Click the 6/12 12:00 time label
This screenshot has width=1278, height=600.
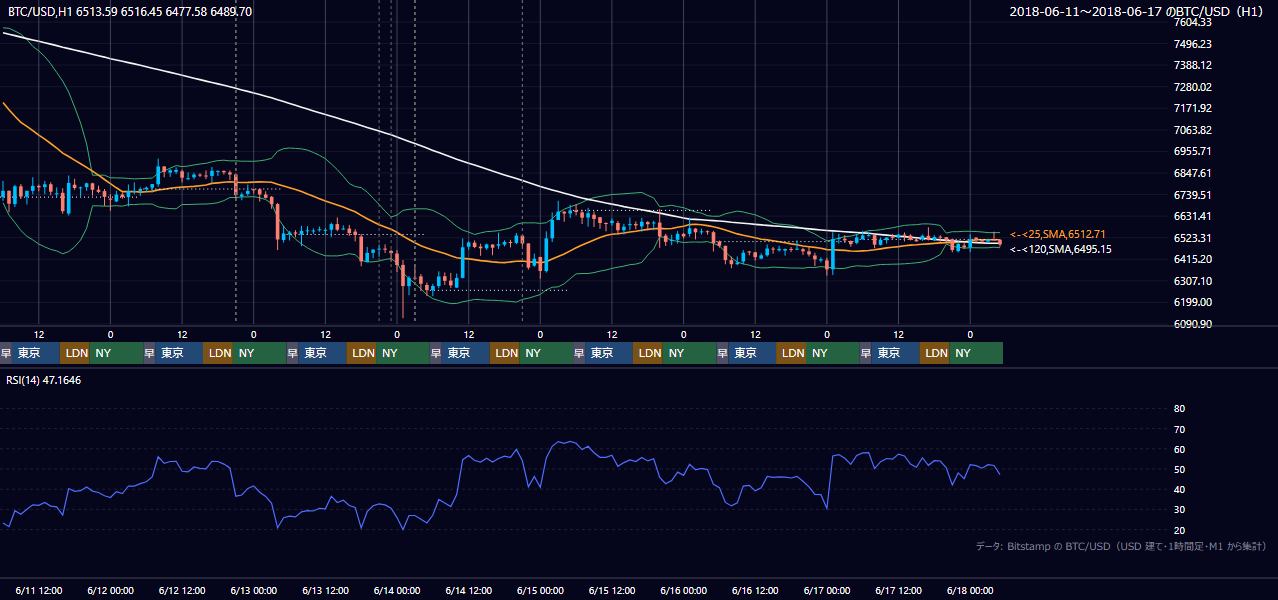(x=183, y=591)
